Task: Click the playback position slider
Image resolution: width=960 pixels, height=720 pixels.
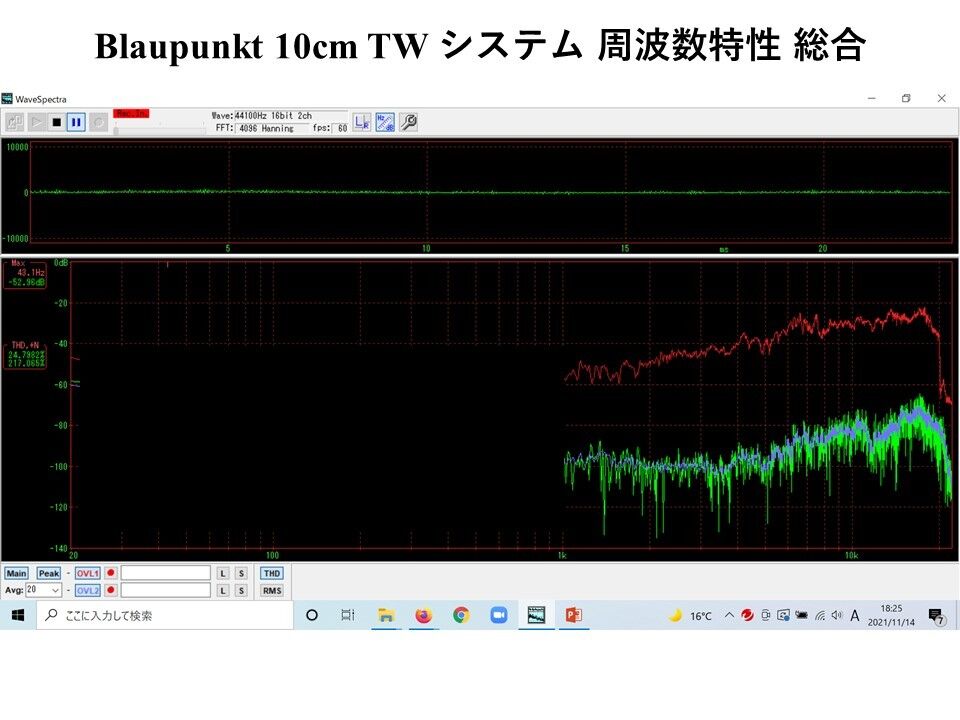Action: pyautogui.click(x=159, y=130)
